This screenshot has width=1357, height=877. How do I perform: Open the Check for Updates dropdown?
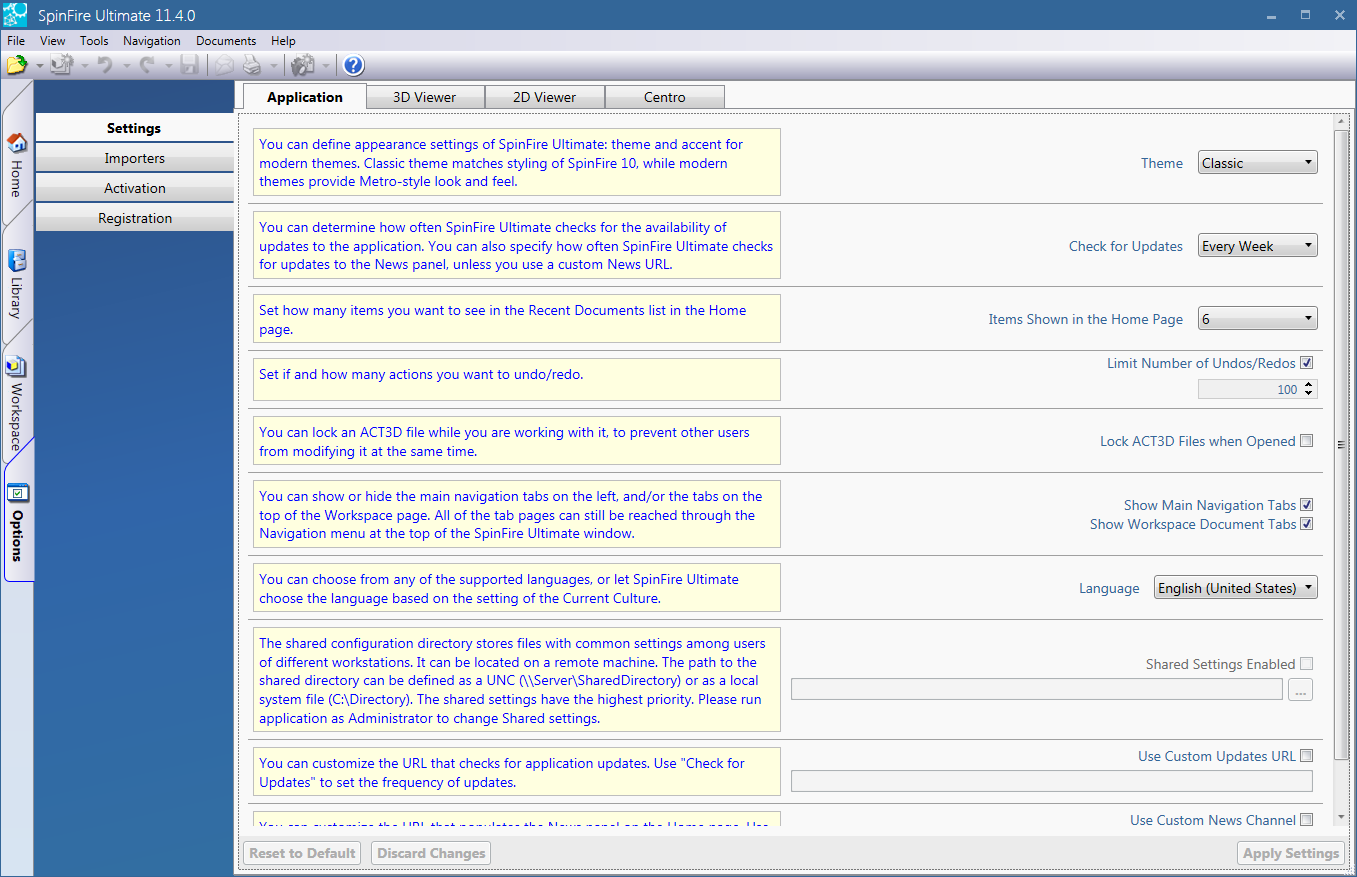pyautogui.click(x=1257, y=246)
